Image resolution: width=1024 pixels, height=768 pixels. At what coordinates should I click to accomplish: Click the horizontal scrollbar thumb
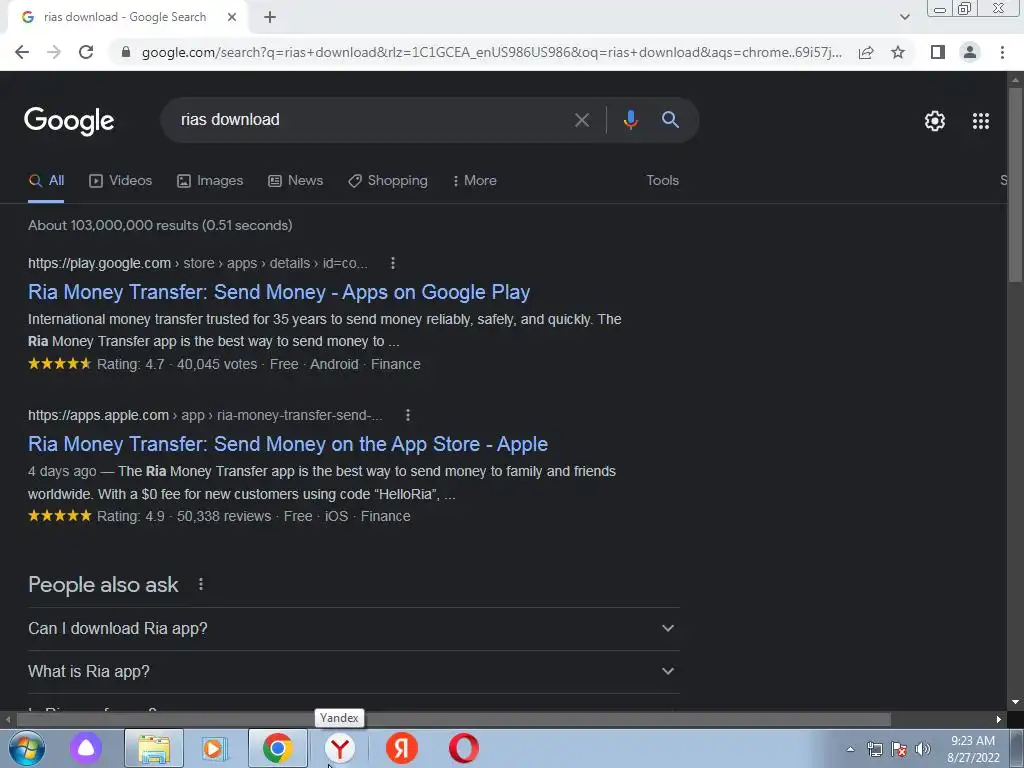pyautogui.click(x=454, y=720)
